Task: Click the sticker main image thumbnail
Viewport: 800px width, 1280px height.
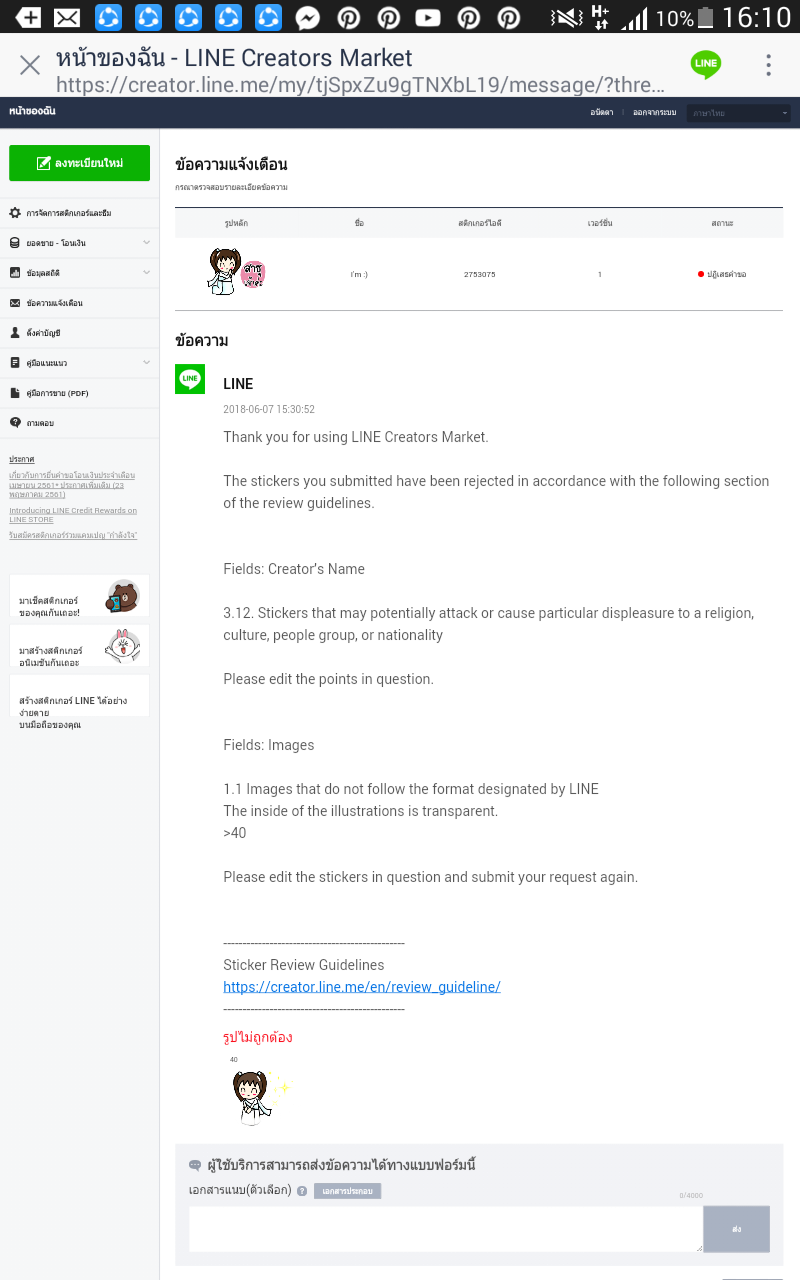Action: click(x=237, y=272)
